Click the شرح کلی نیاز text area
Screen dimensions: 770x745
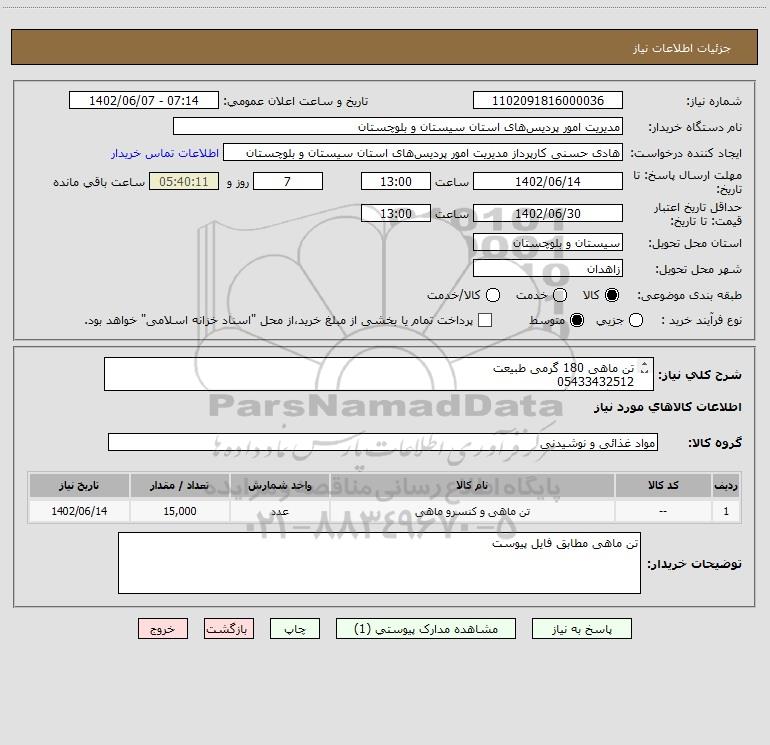(379, 374)
